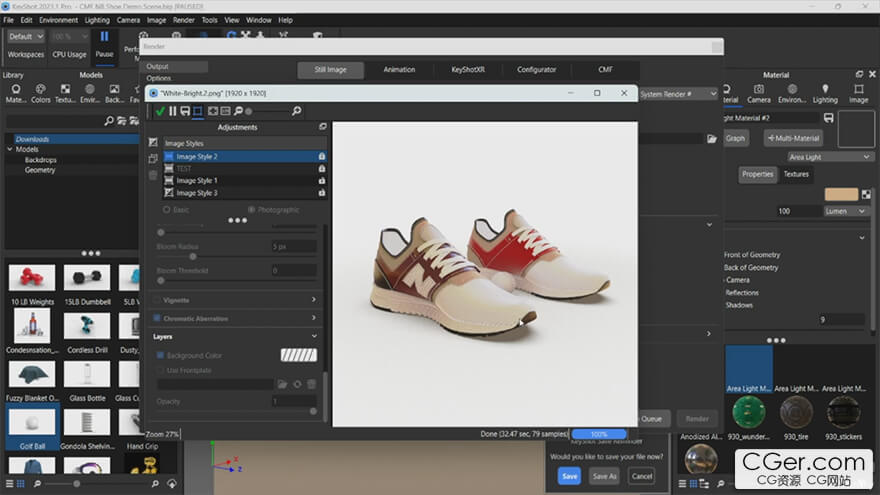Click the folder icon for the frontplate file

pyautogui.click(x=282, y=384)
